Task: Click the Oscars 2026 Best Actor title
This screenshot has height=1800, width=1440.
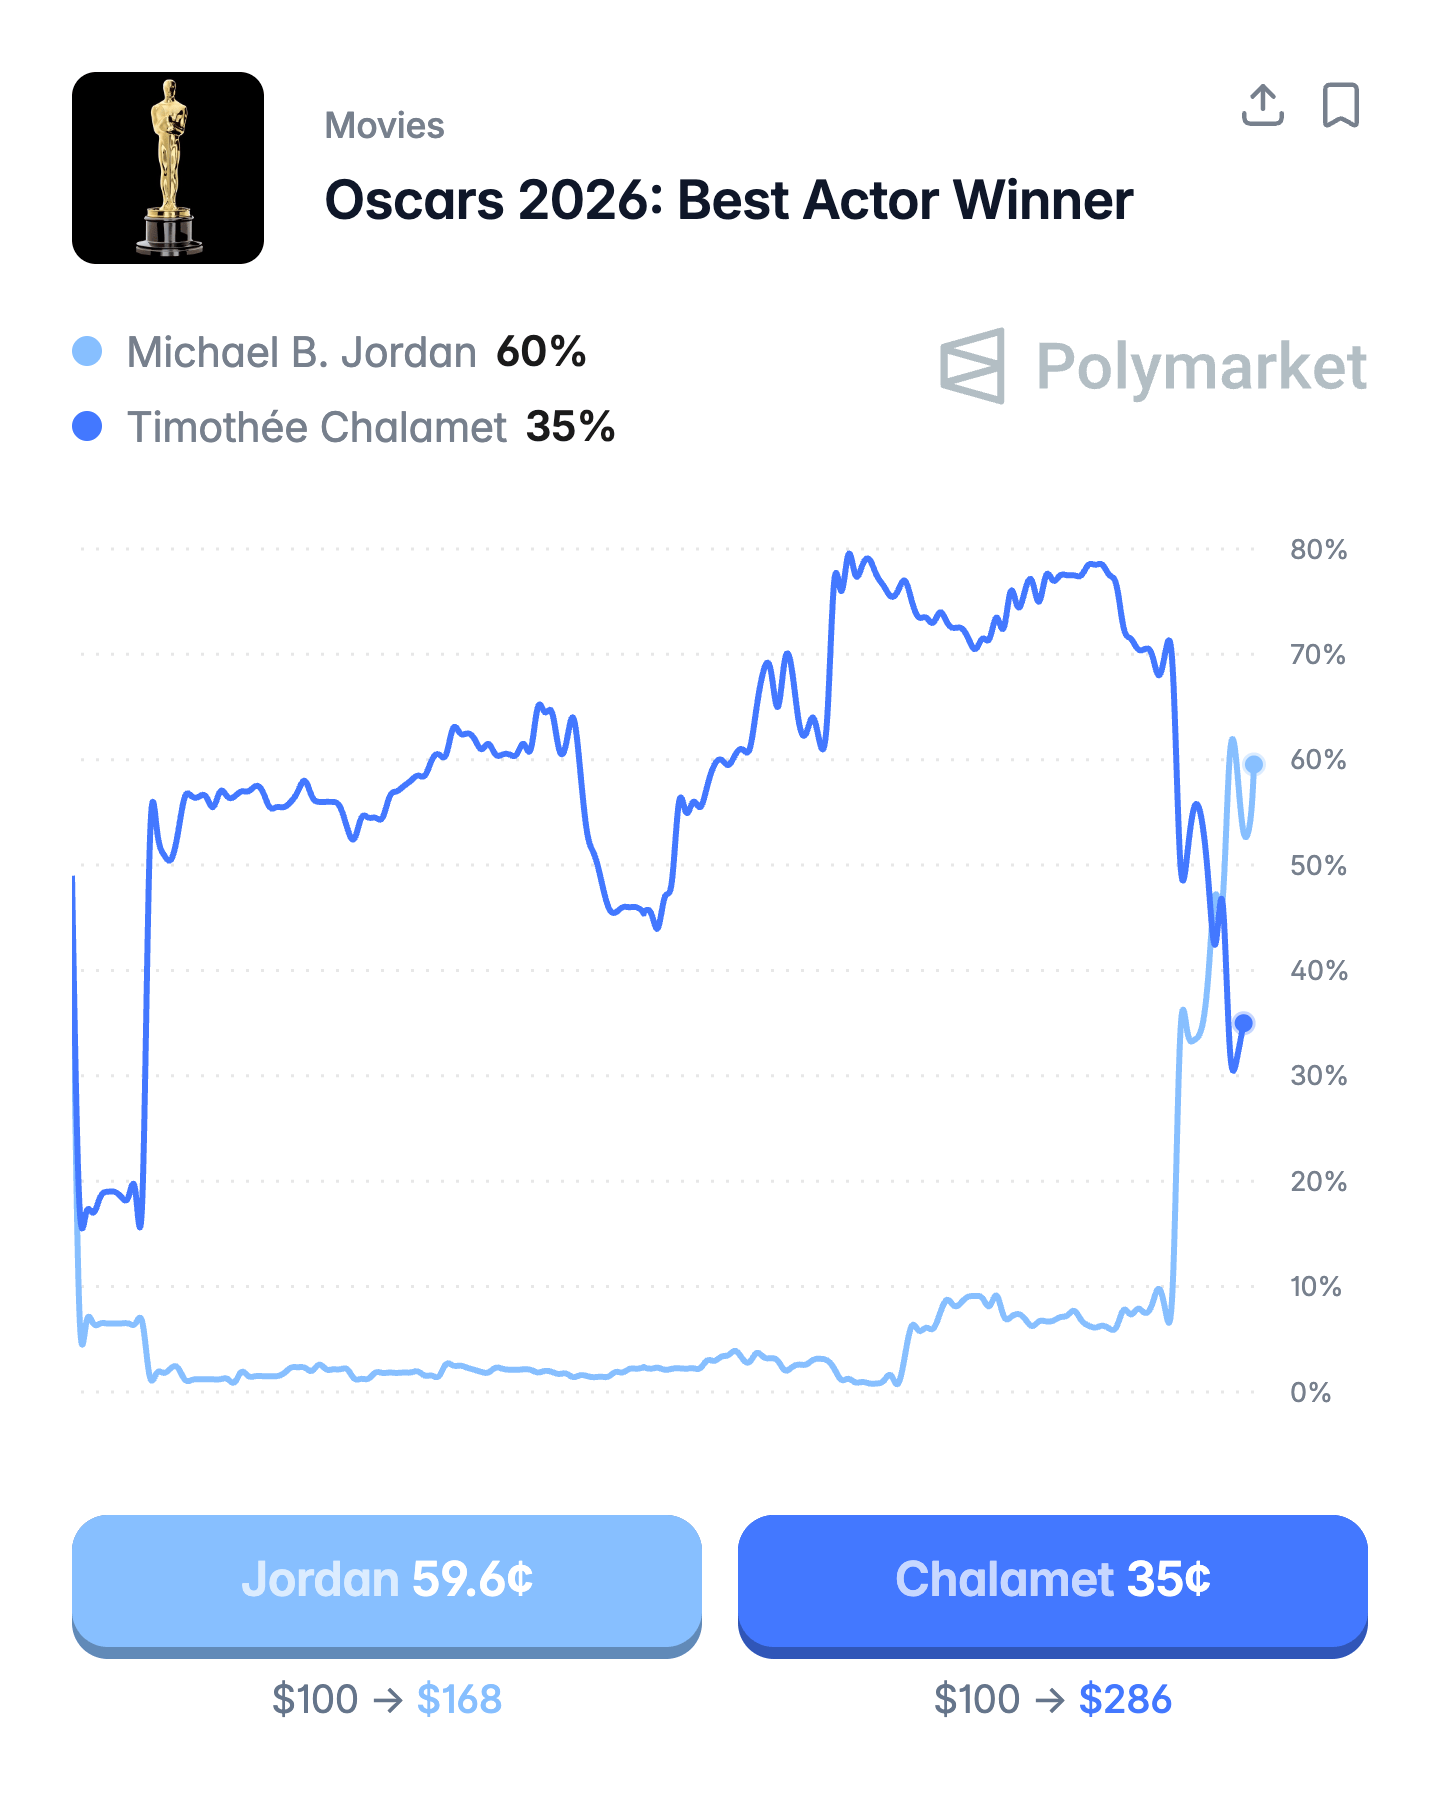Action: [x=729, y=200]
